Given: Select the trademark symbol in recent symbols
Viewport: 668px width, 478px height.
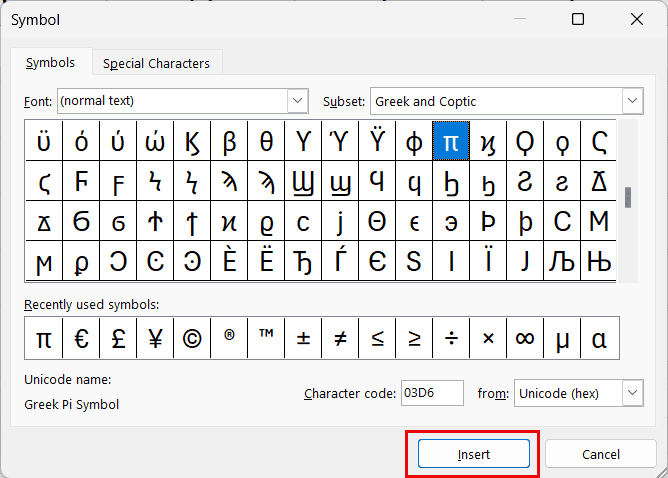Looking at the screenshot, I should pos(266,339).
